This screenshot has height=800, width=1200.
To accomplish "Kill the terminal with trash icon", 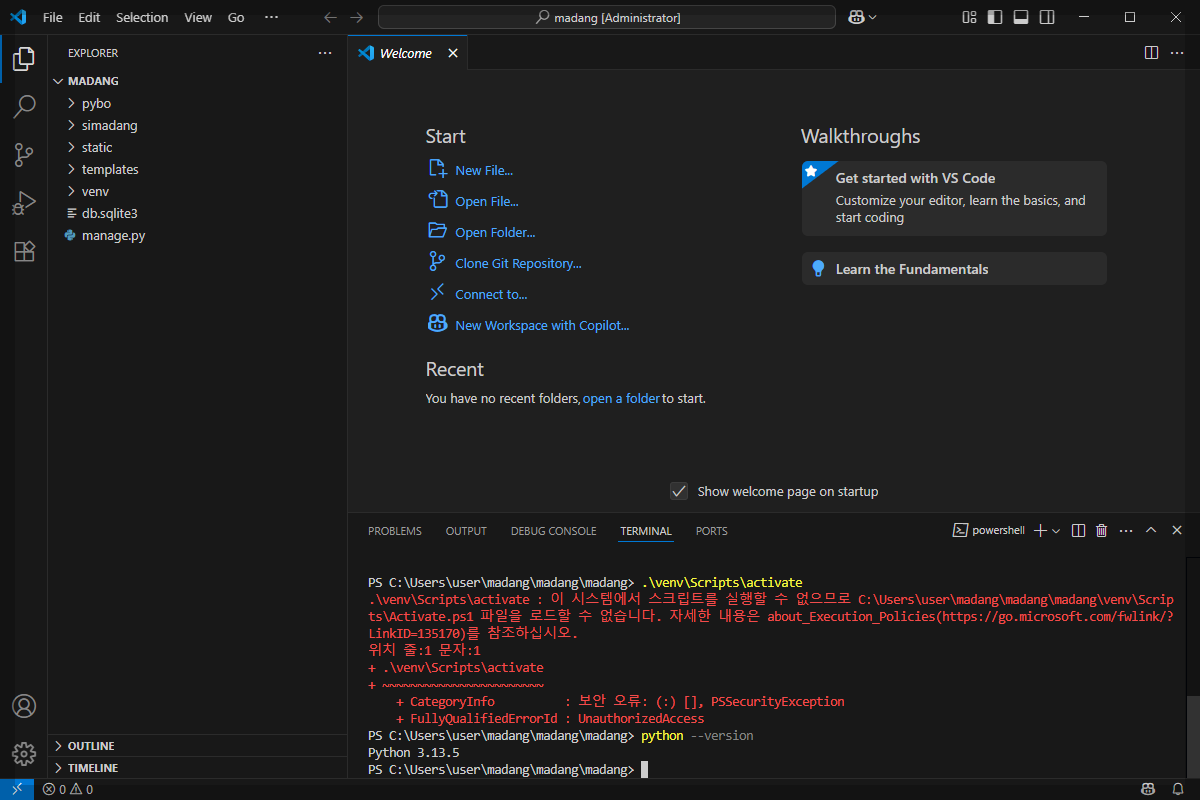I will [1102, 531].
